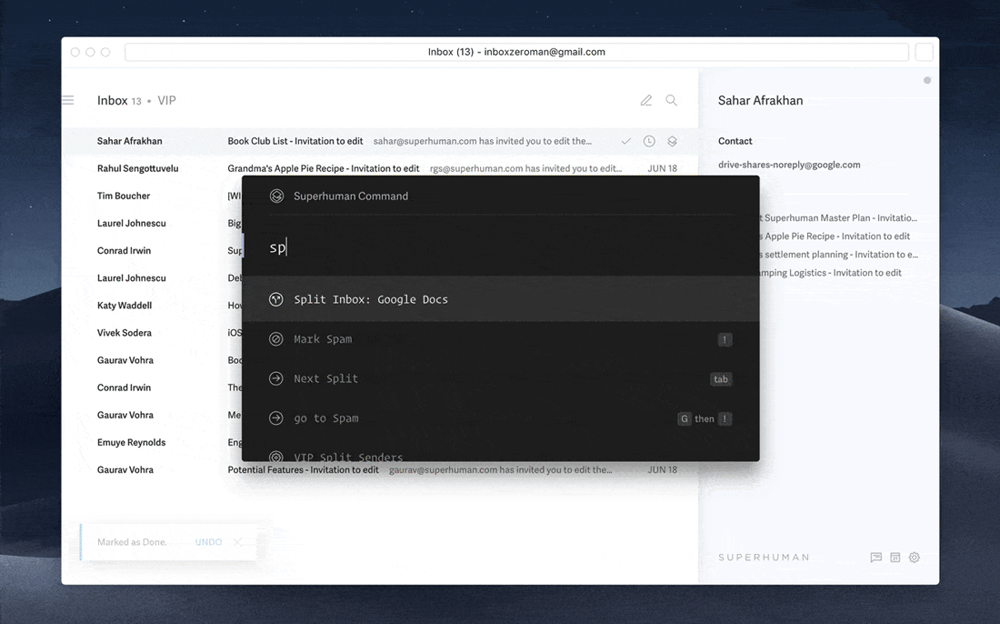Click the G key badge on go to Spam
This screenshot has width=1000, height=624.
pos(684,419)
